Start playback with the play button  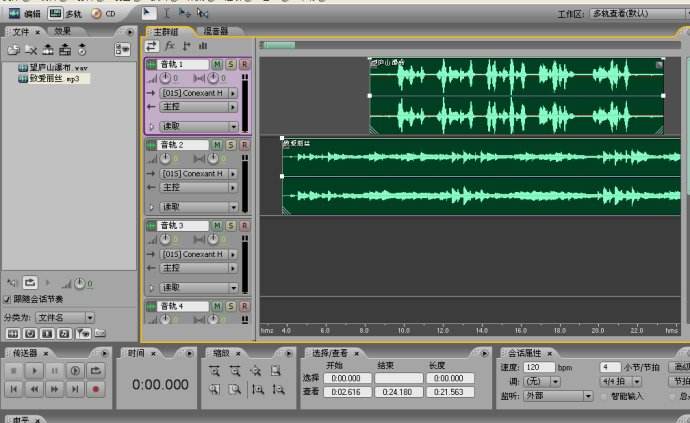[34, 371]
